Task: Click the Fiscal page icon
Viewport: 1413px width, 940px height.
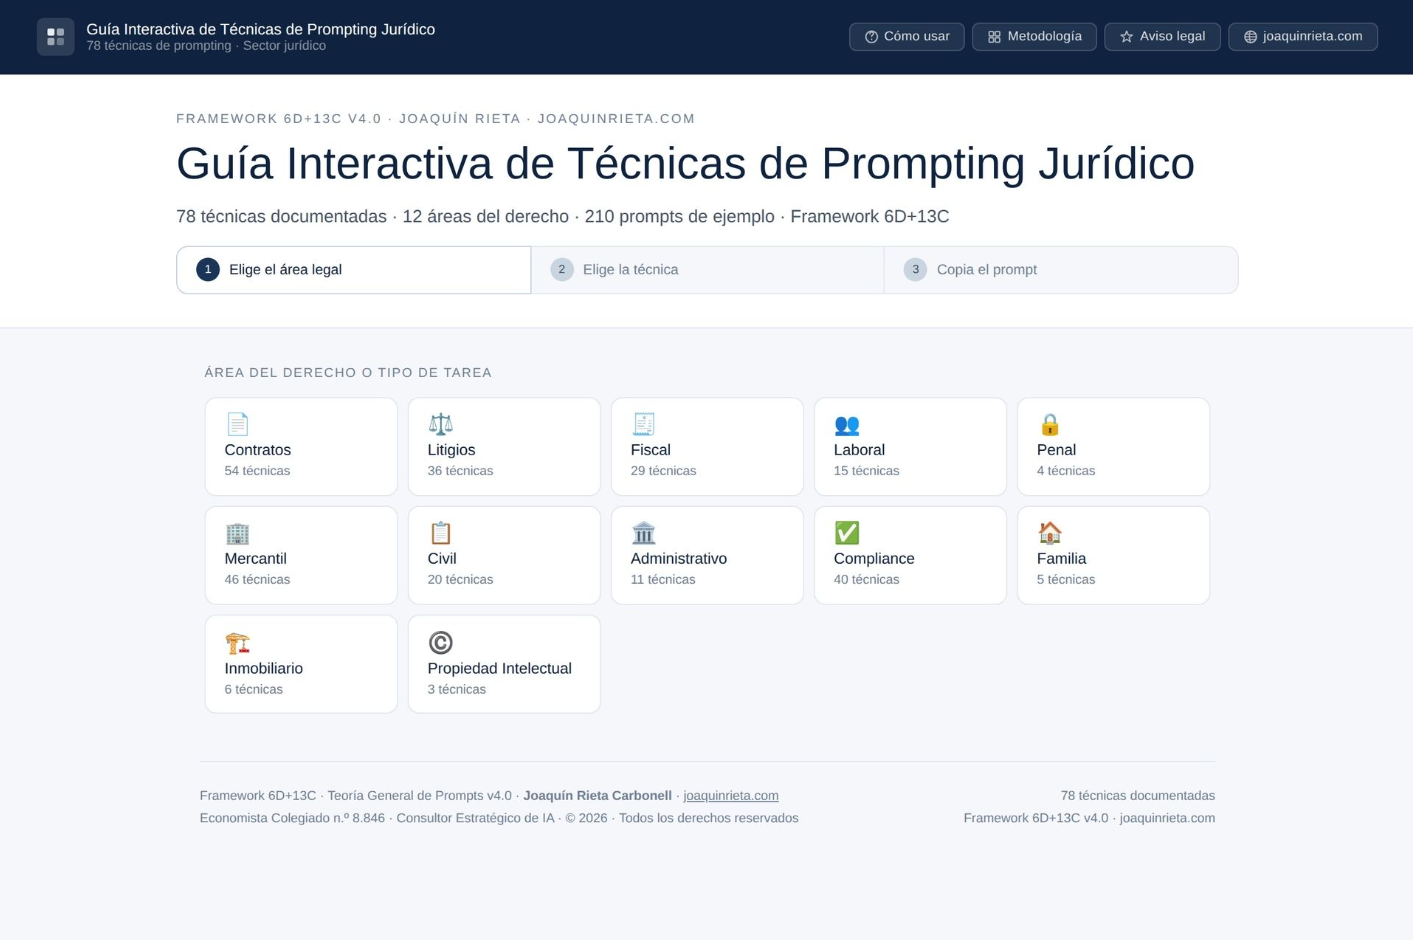Action: [x=644, y=424]
